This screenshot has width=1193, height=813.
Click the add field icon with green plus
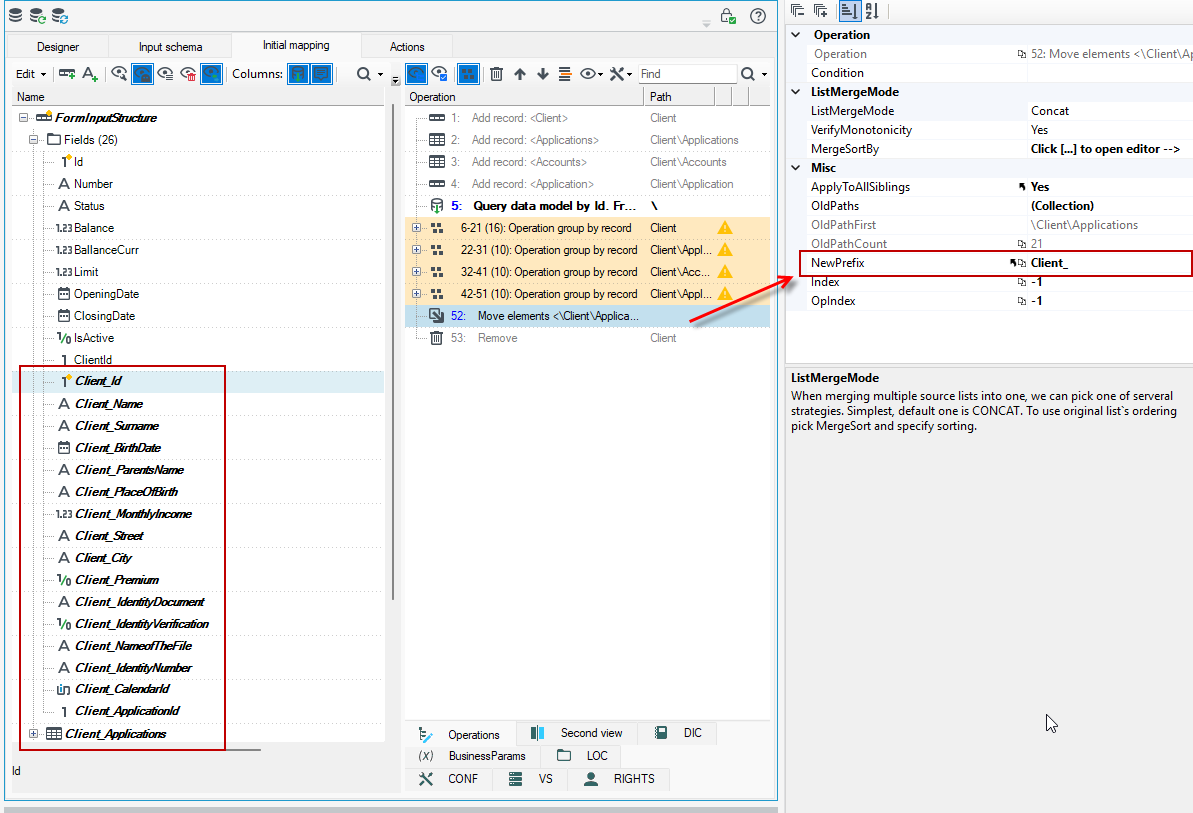tap(67, 74)
